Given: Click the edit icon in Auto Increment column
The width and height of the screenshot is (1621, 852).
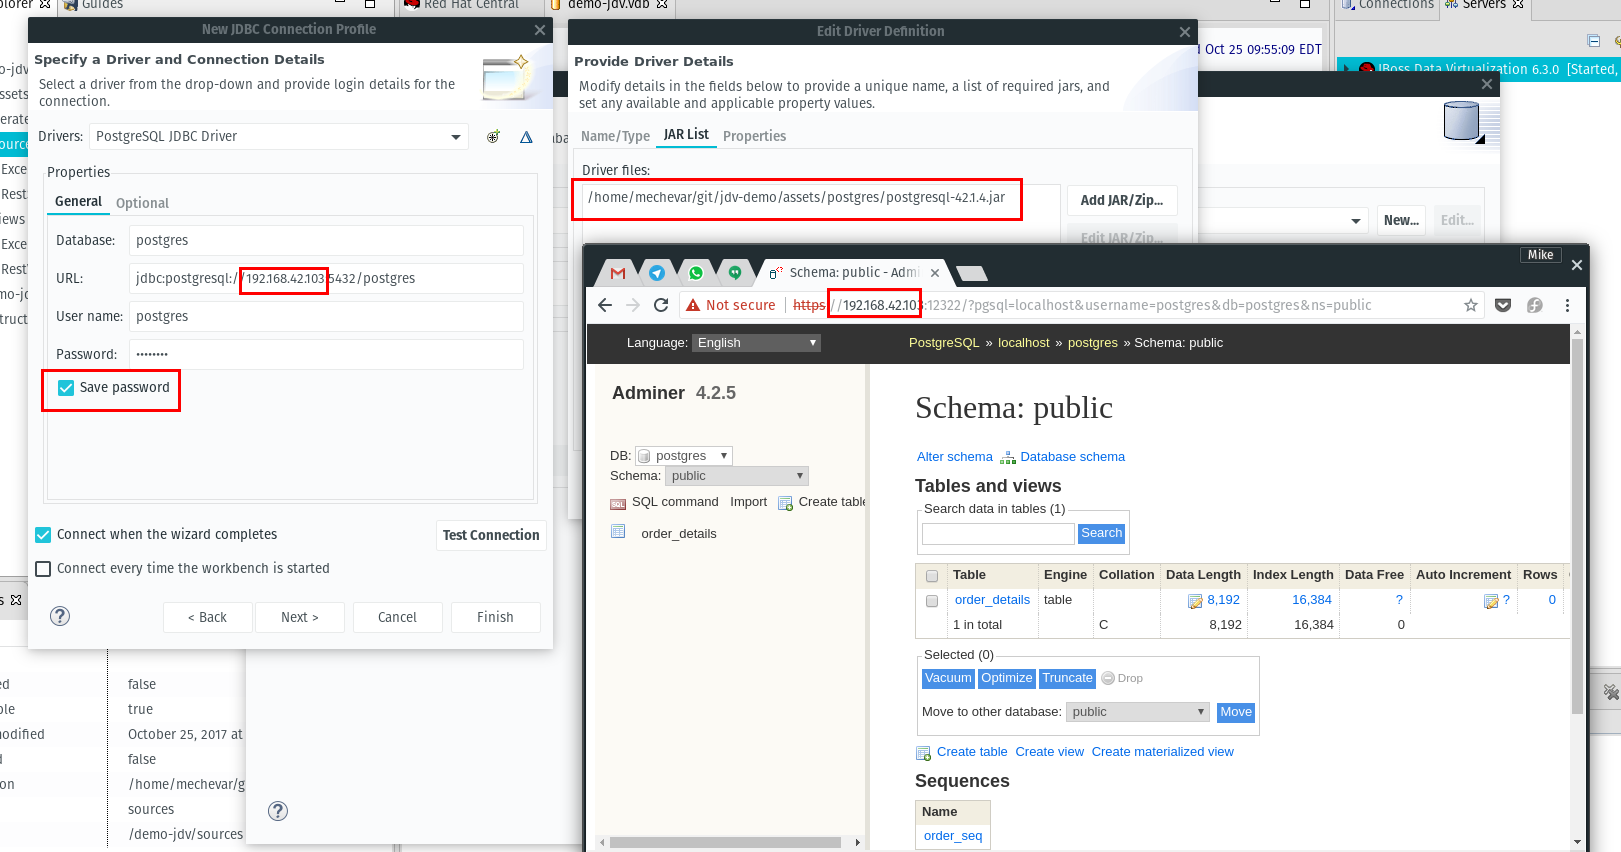Looking at the screenshot, I should tap(1491, 601).
